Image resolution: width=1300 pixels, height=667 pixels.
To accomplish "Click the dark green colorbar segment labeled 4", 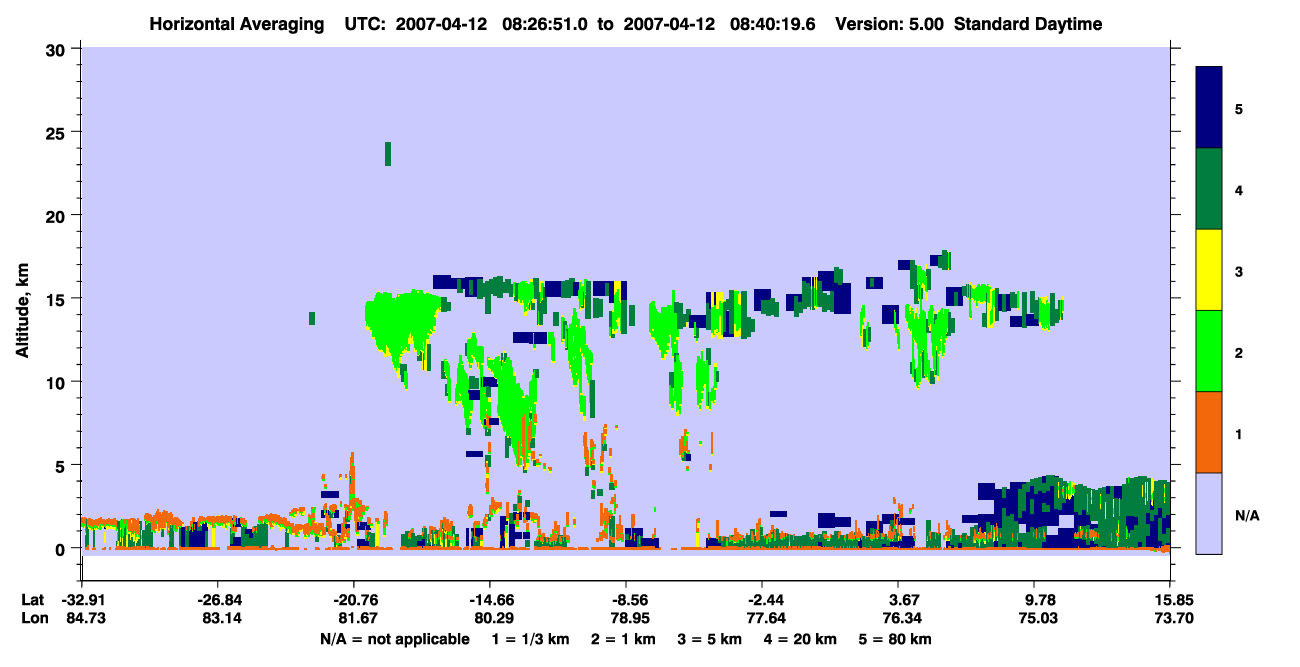I will [x=1209, y=189].
